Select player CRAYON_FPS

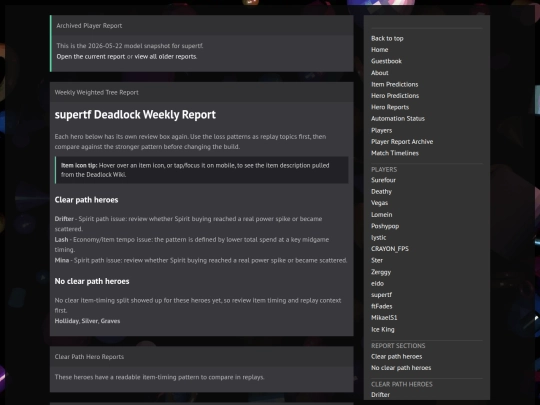(390, 249)
